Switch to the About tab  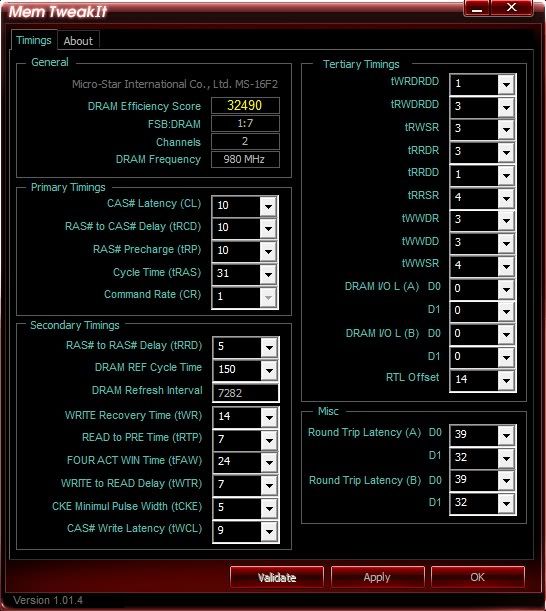coord(78,41)
